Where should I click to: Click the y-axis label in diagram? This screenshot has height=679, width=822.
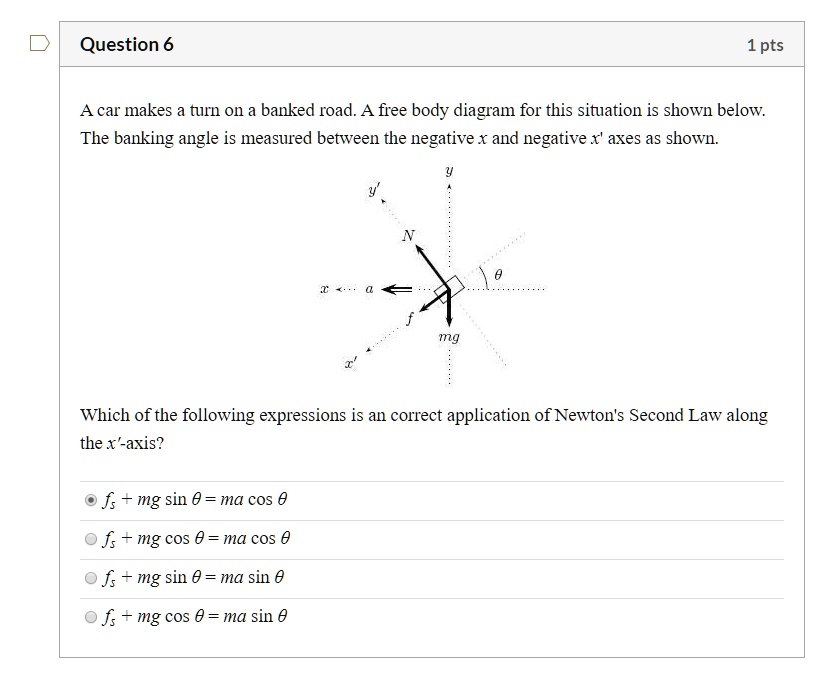pyautogui.click(x=447, y=171)
